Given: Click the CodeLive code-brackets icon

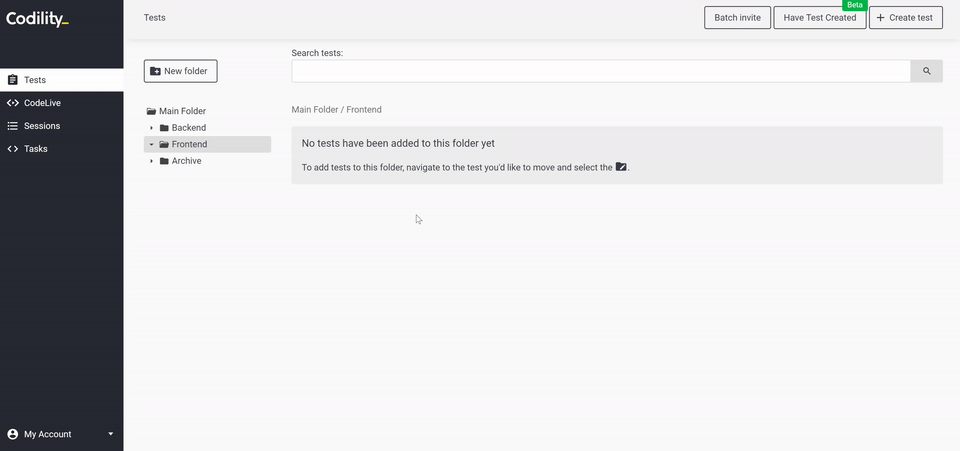Looking at the screenshot, I should click(12, 103).
